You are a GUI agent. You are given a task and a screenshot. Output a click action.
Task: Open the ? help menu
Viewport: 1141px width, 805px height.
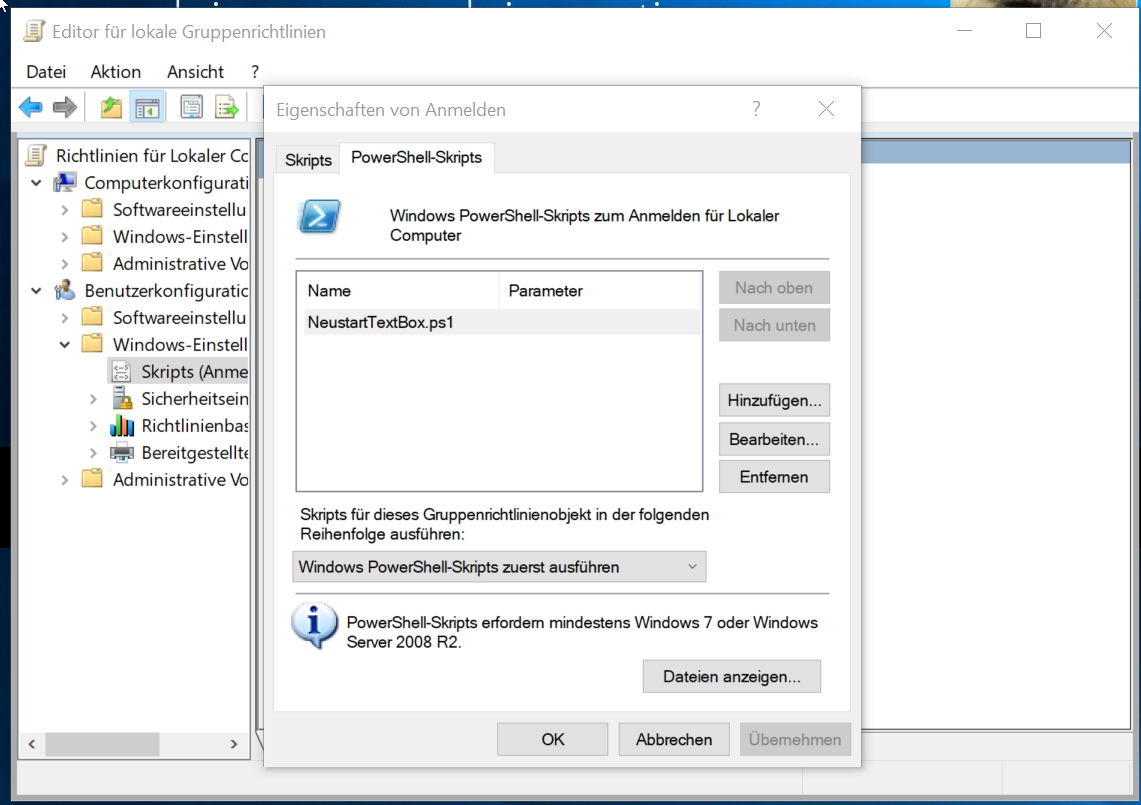pos(255,71)
